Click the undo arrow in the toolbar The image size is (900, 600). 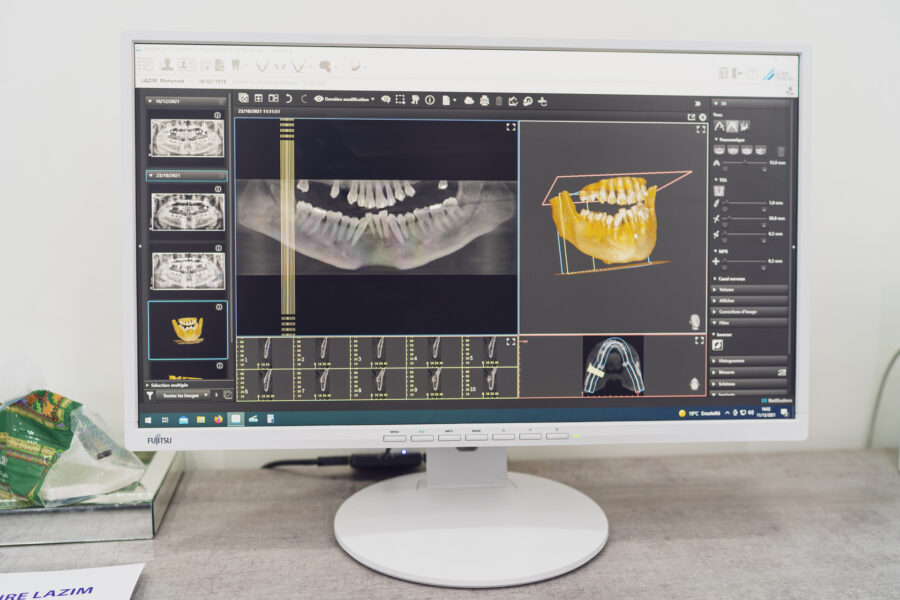tap(289, 99)
